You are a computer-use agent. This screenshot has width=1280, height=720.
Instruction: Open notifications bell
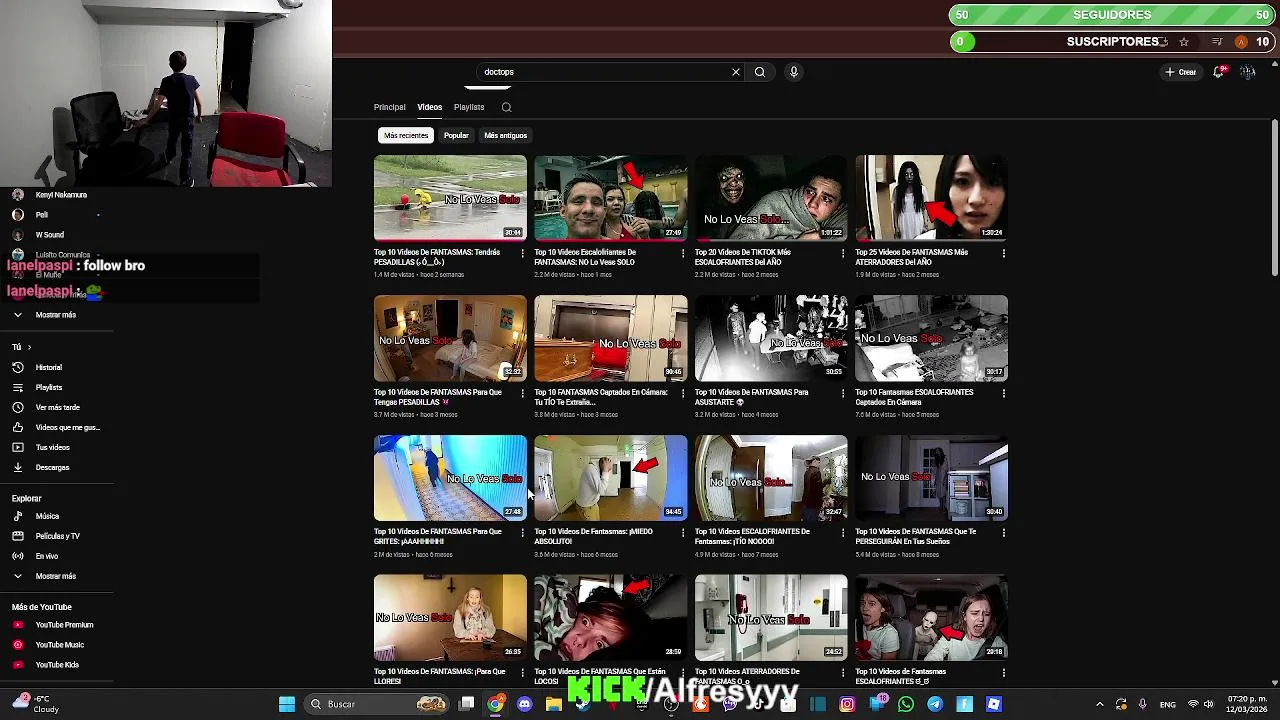1219,72
